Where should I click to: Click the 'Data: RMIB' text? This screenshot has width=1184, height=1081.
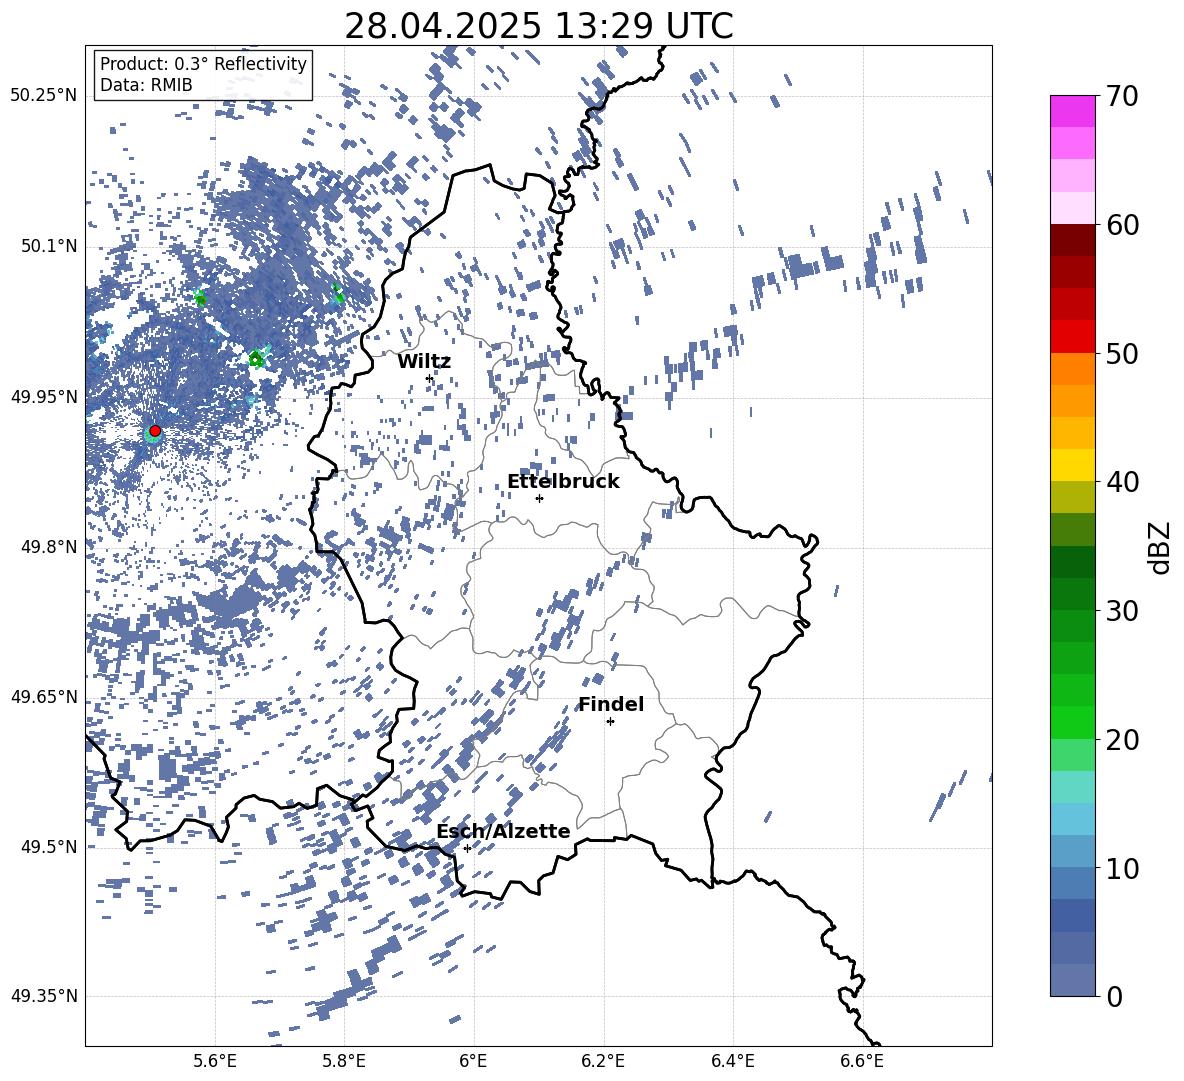[x=146, y=85]
